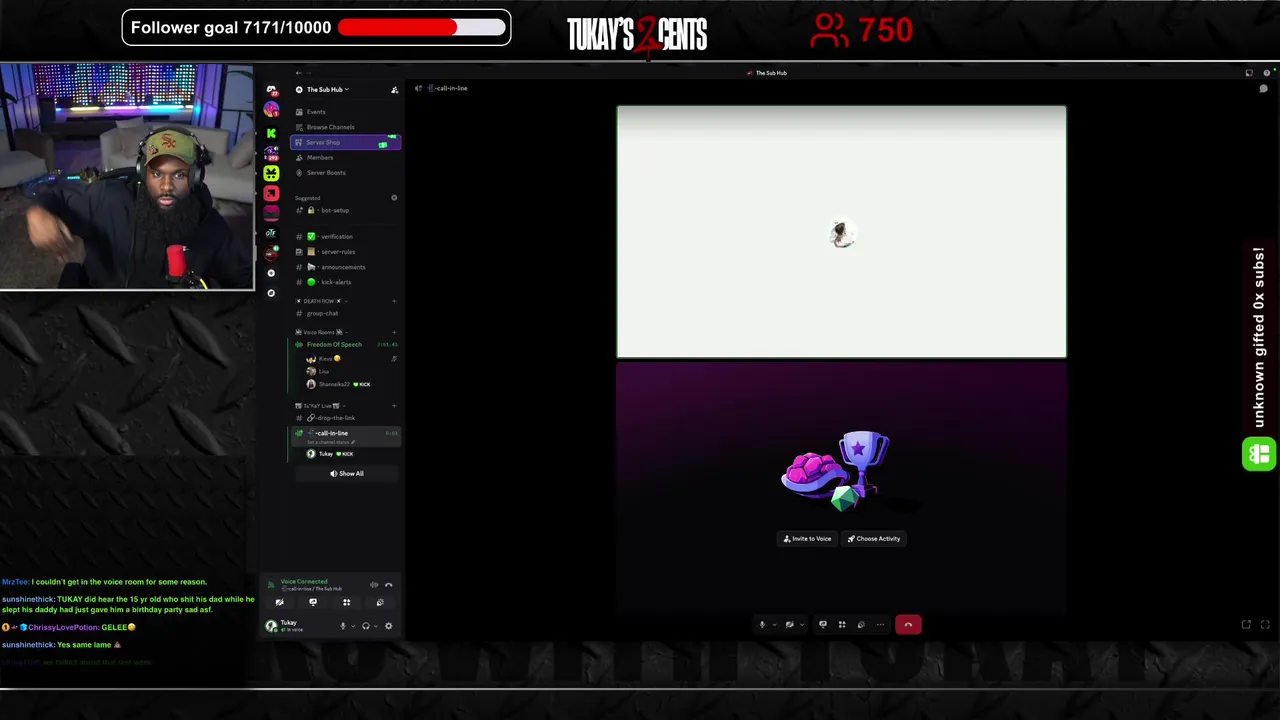Open the soundboard in the voice panel
The width and height of the screenshot is (1280, 720).
pyautogui.click(x=380, y=602)
